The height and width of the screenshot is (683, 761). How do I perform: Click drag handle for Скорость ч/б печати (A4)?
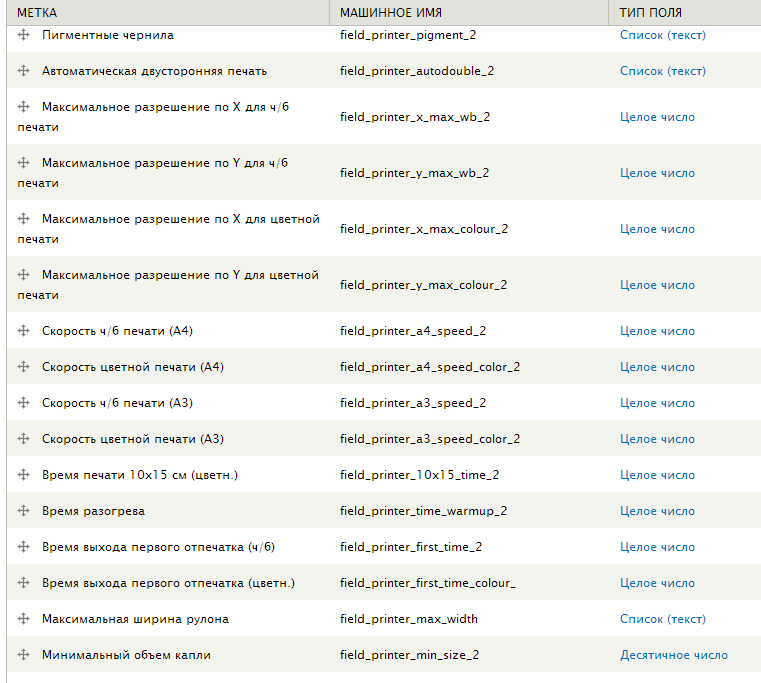click(x=24, y=331)
